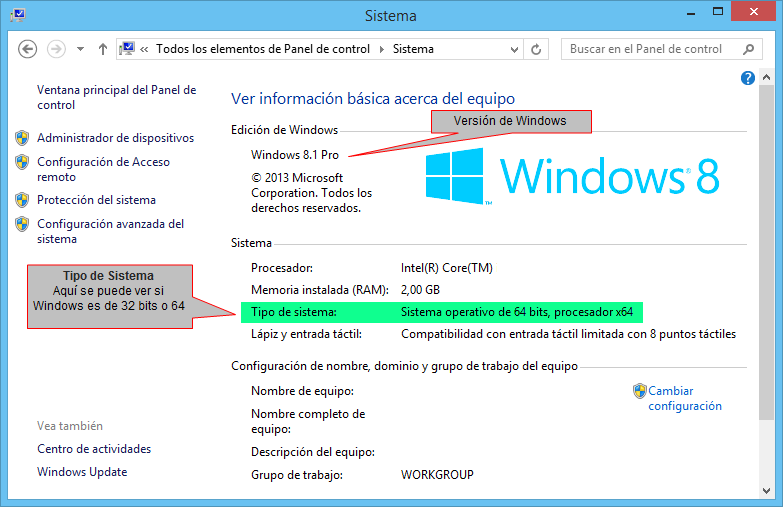Minimize the Sistema window
This screenshot has width=783, height=507.
coord(691,12)
